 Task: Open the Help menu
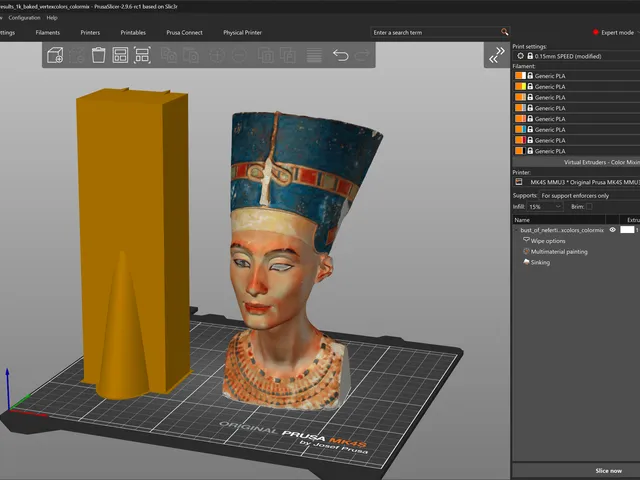[52, 18]
